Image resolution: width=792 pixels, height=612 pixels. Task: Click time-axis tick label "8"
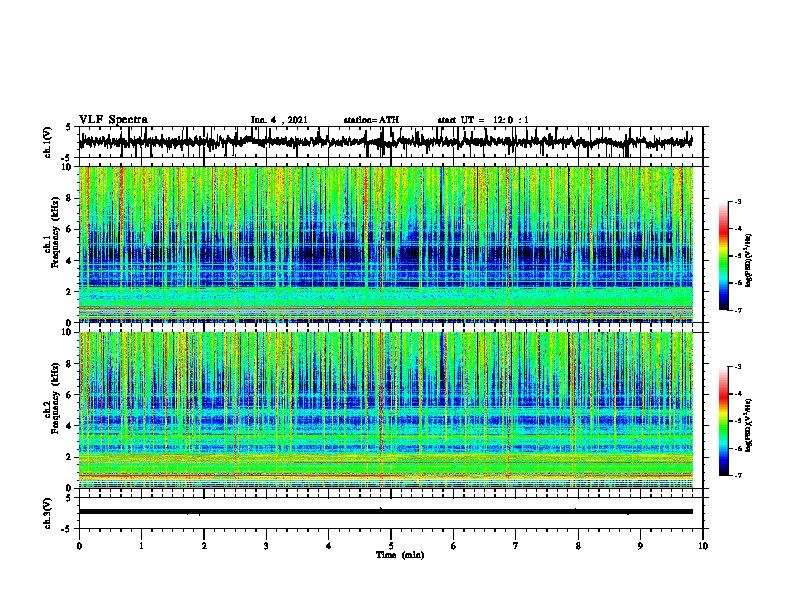coord(578,546)
